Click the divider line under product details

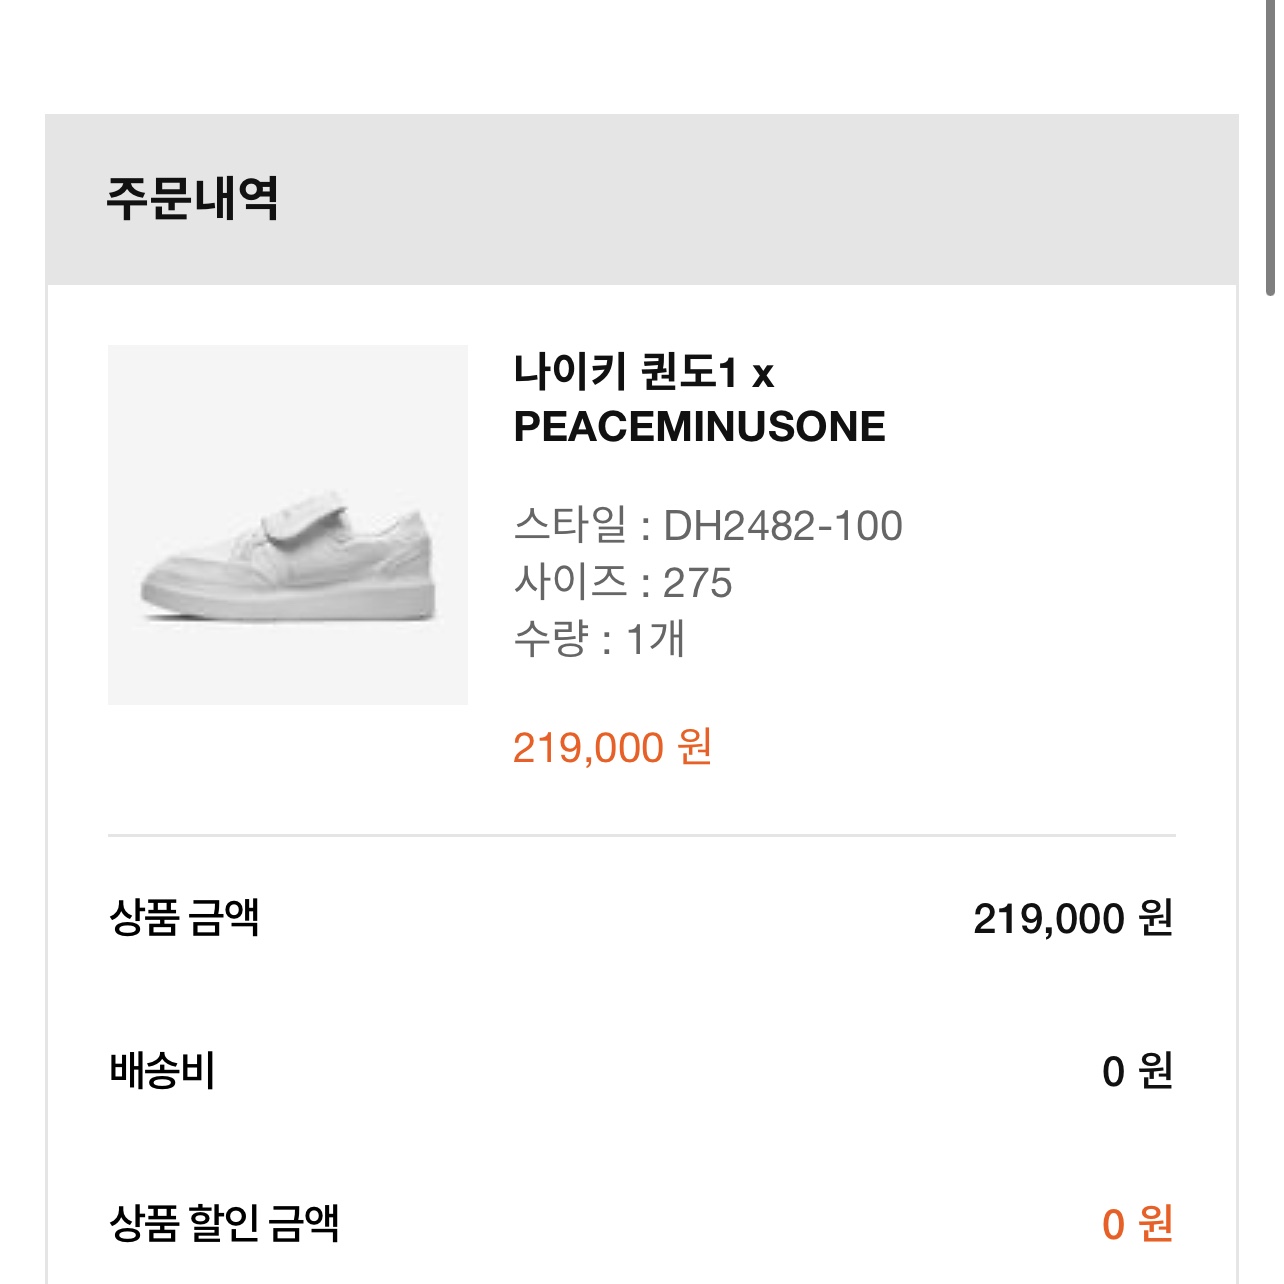point(642,835)
